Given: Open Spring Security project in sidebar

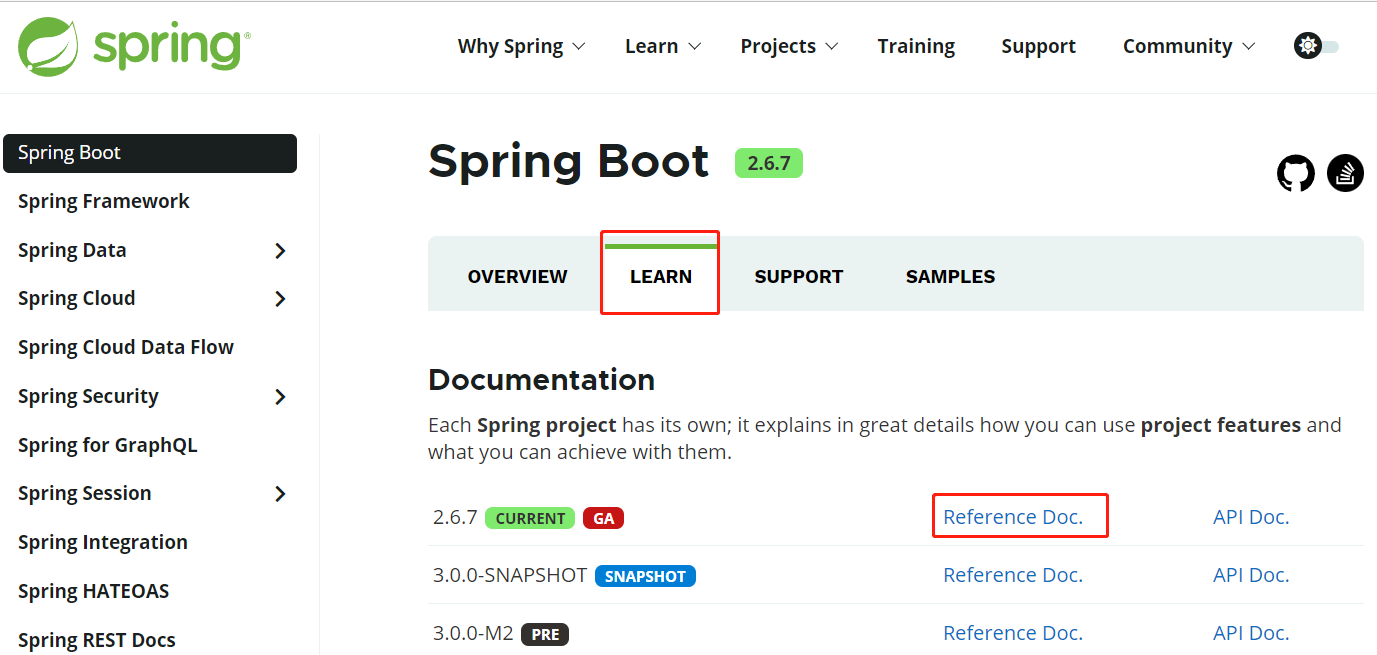Looking at the screenshot, I should click(x=88, y=396).
